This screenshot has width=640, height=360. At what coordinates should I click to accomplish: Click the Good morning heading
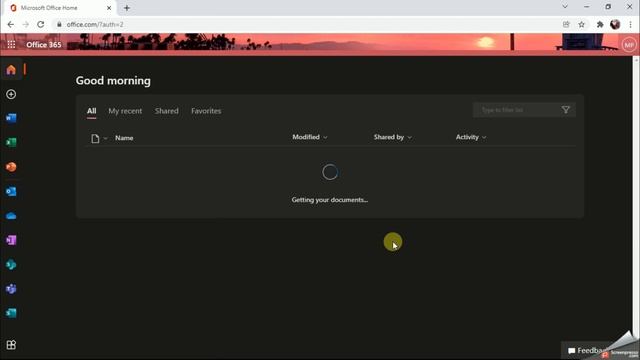(113, 81)
